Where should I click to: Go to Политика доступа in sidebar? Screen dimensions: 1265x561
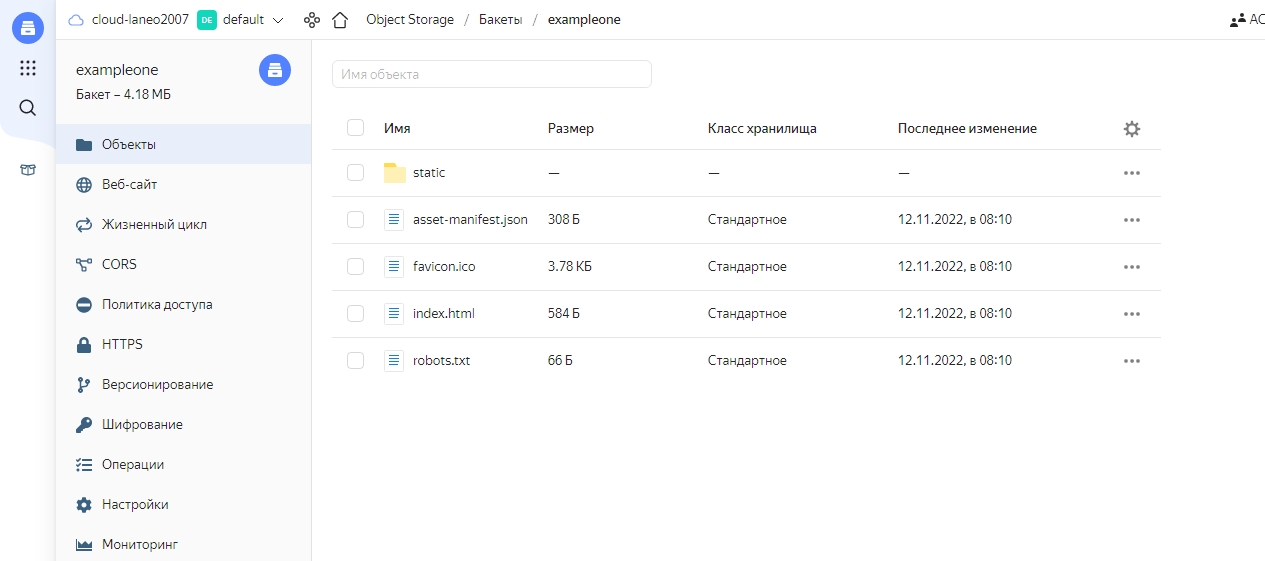[157, 305]
